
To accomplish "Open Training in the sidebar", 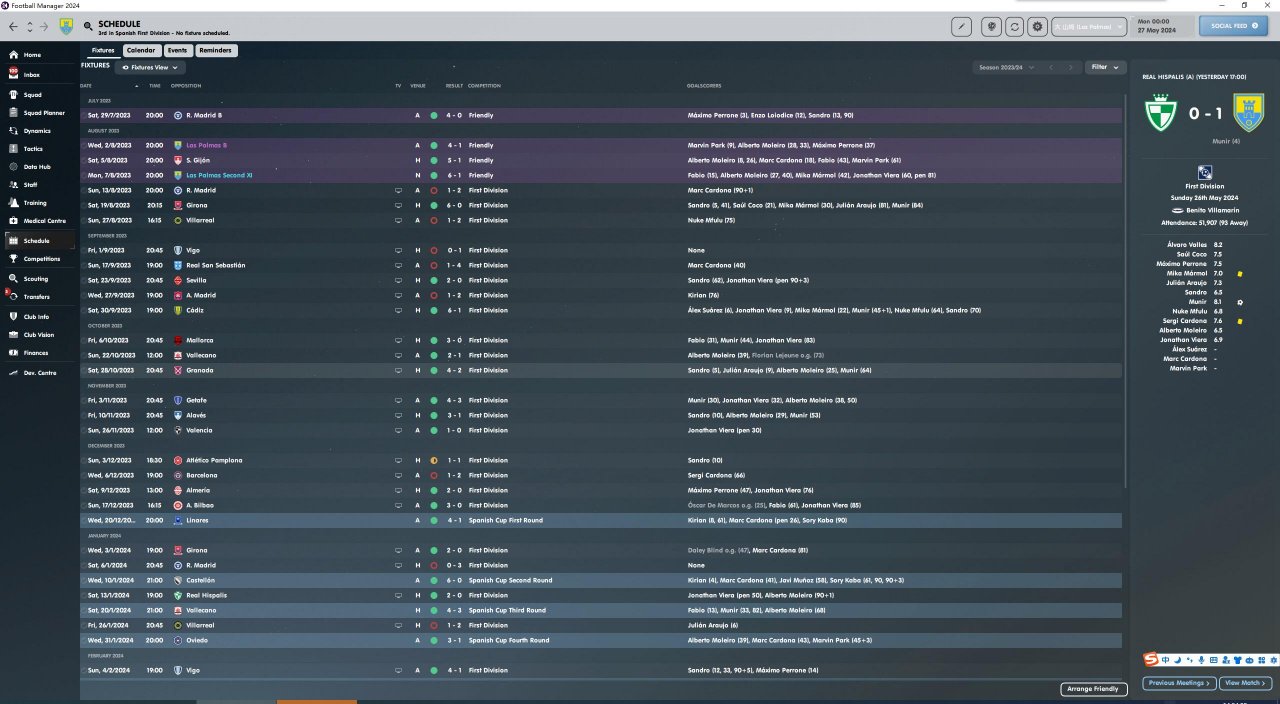I will point(38,203).
